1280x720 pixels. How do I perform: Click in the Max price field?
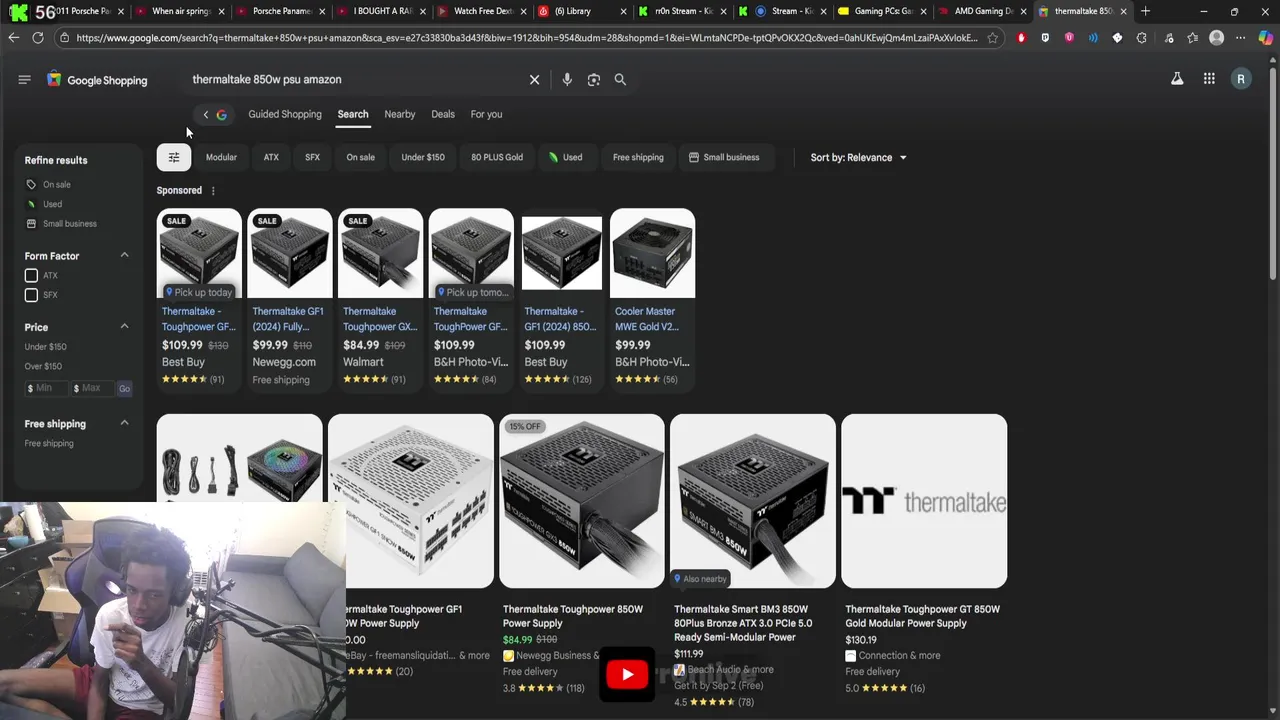tap(92, 388)
